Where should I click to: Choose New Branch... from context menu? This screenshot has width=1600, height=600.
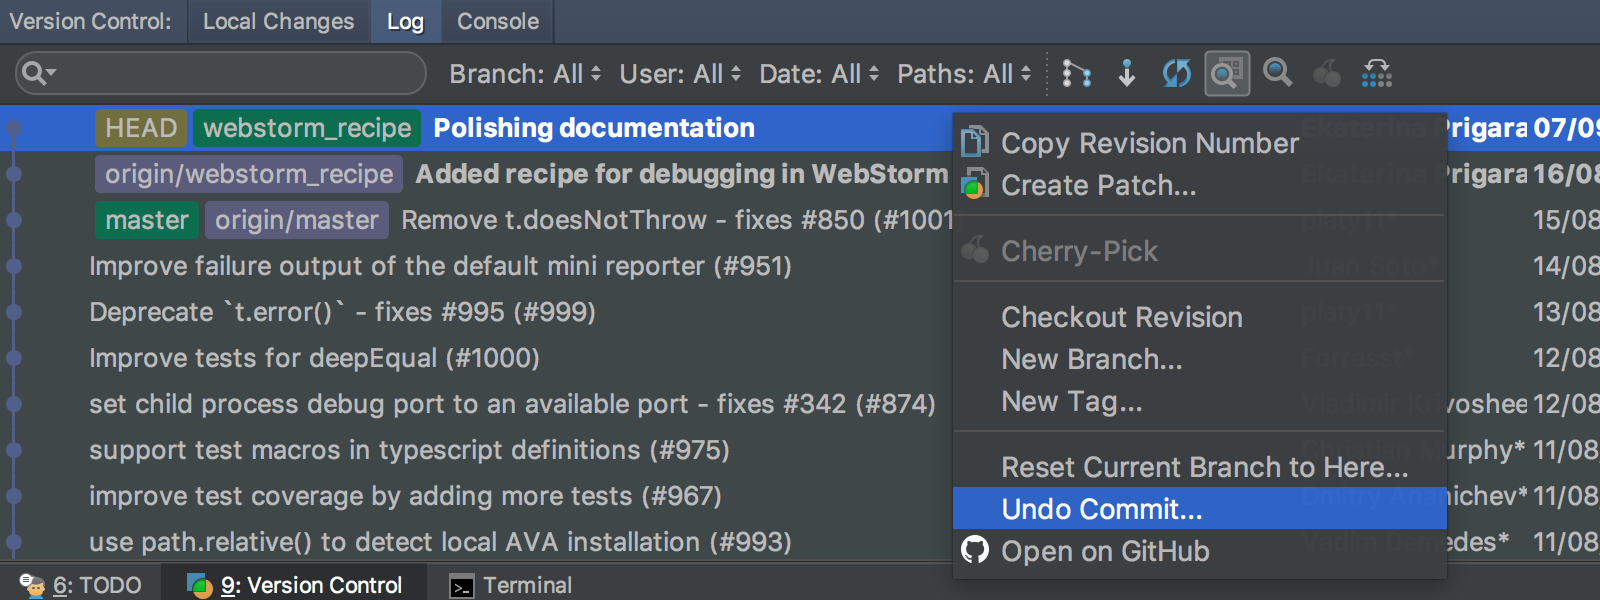[x=1200, y=359]
